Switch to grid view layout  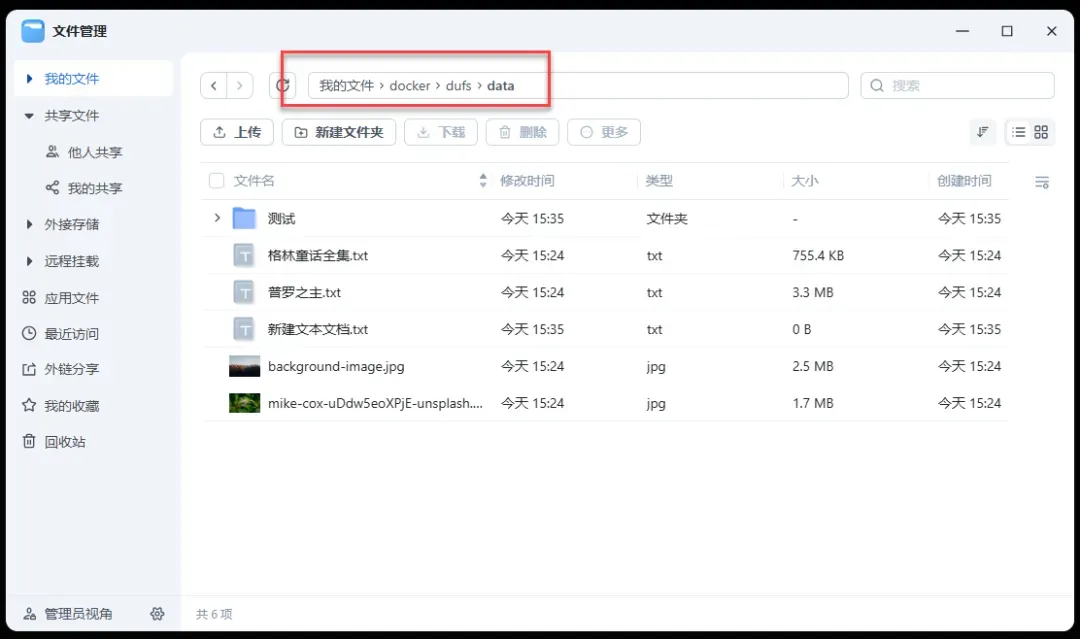coord(1041,132)
